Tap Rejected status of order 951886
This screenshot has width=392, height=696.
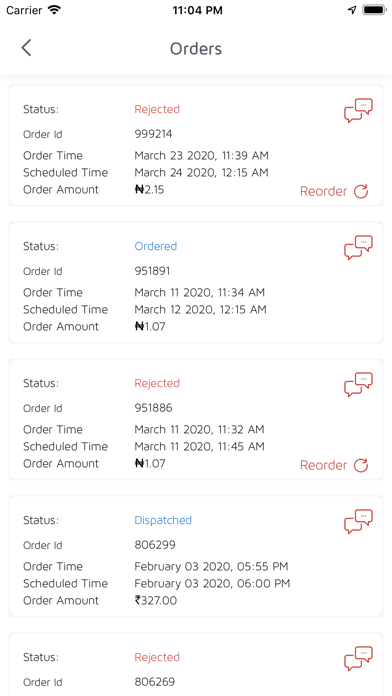tap(157, 383)
